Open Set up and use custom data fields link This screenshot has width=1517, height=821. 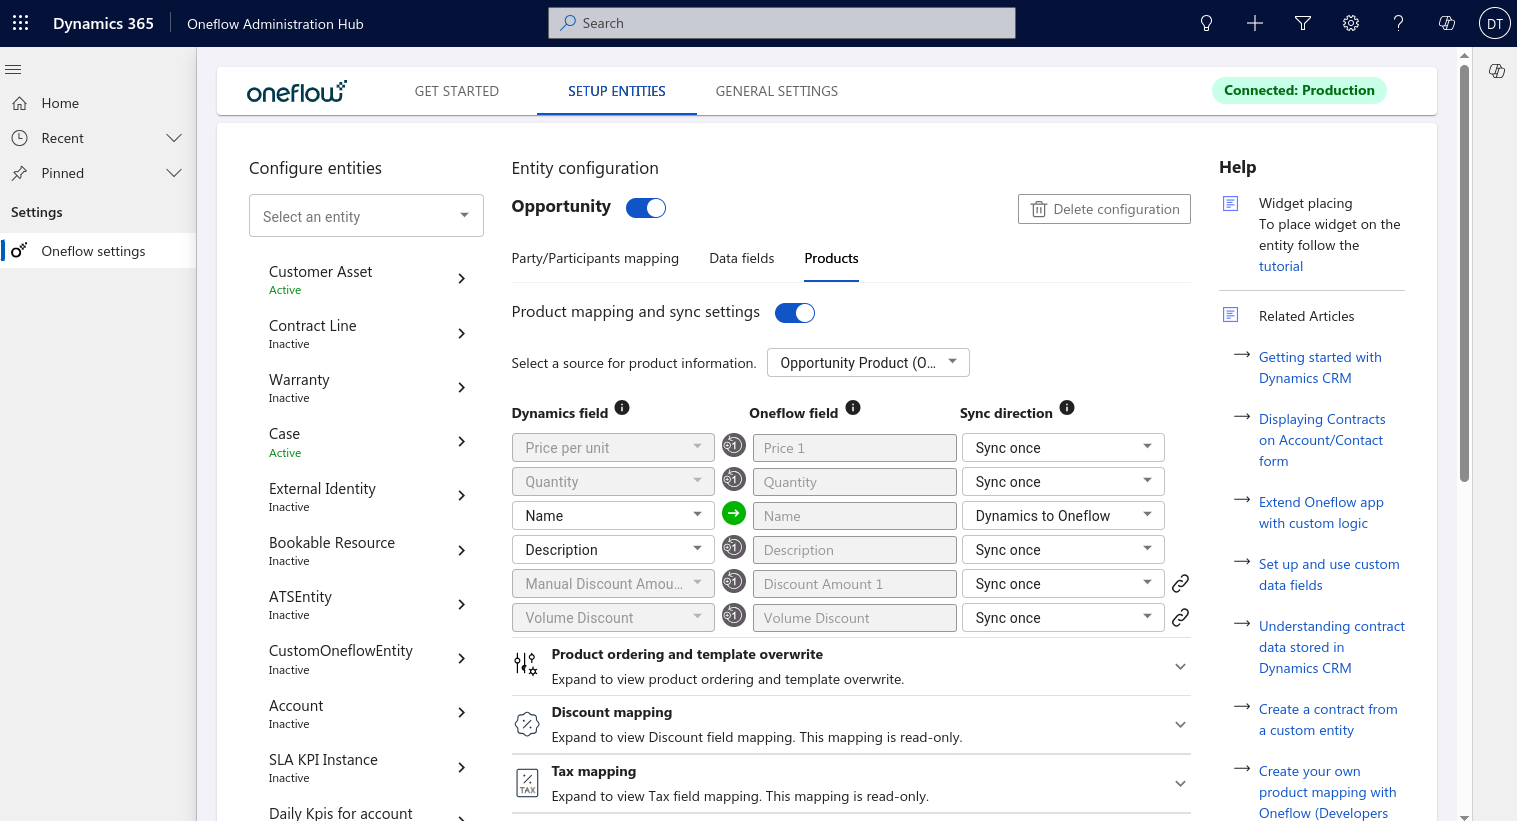point(1329,575)
